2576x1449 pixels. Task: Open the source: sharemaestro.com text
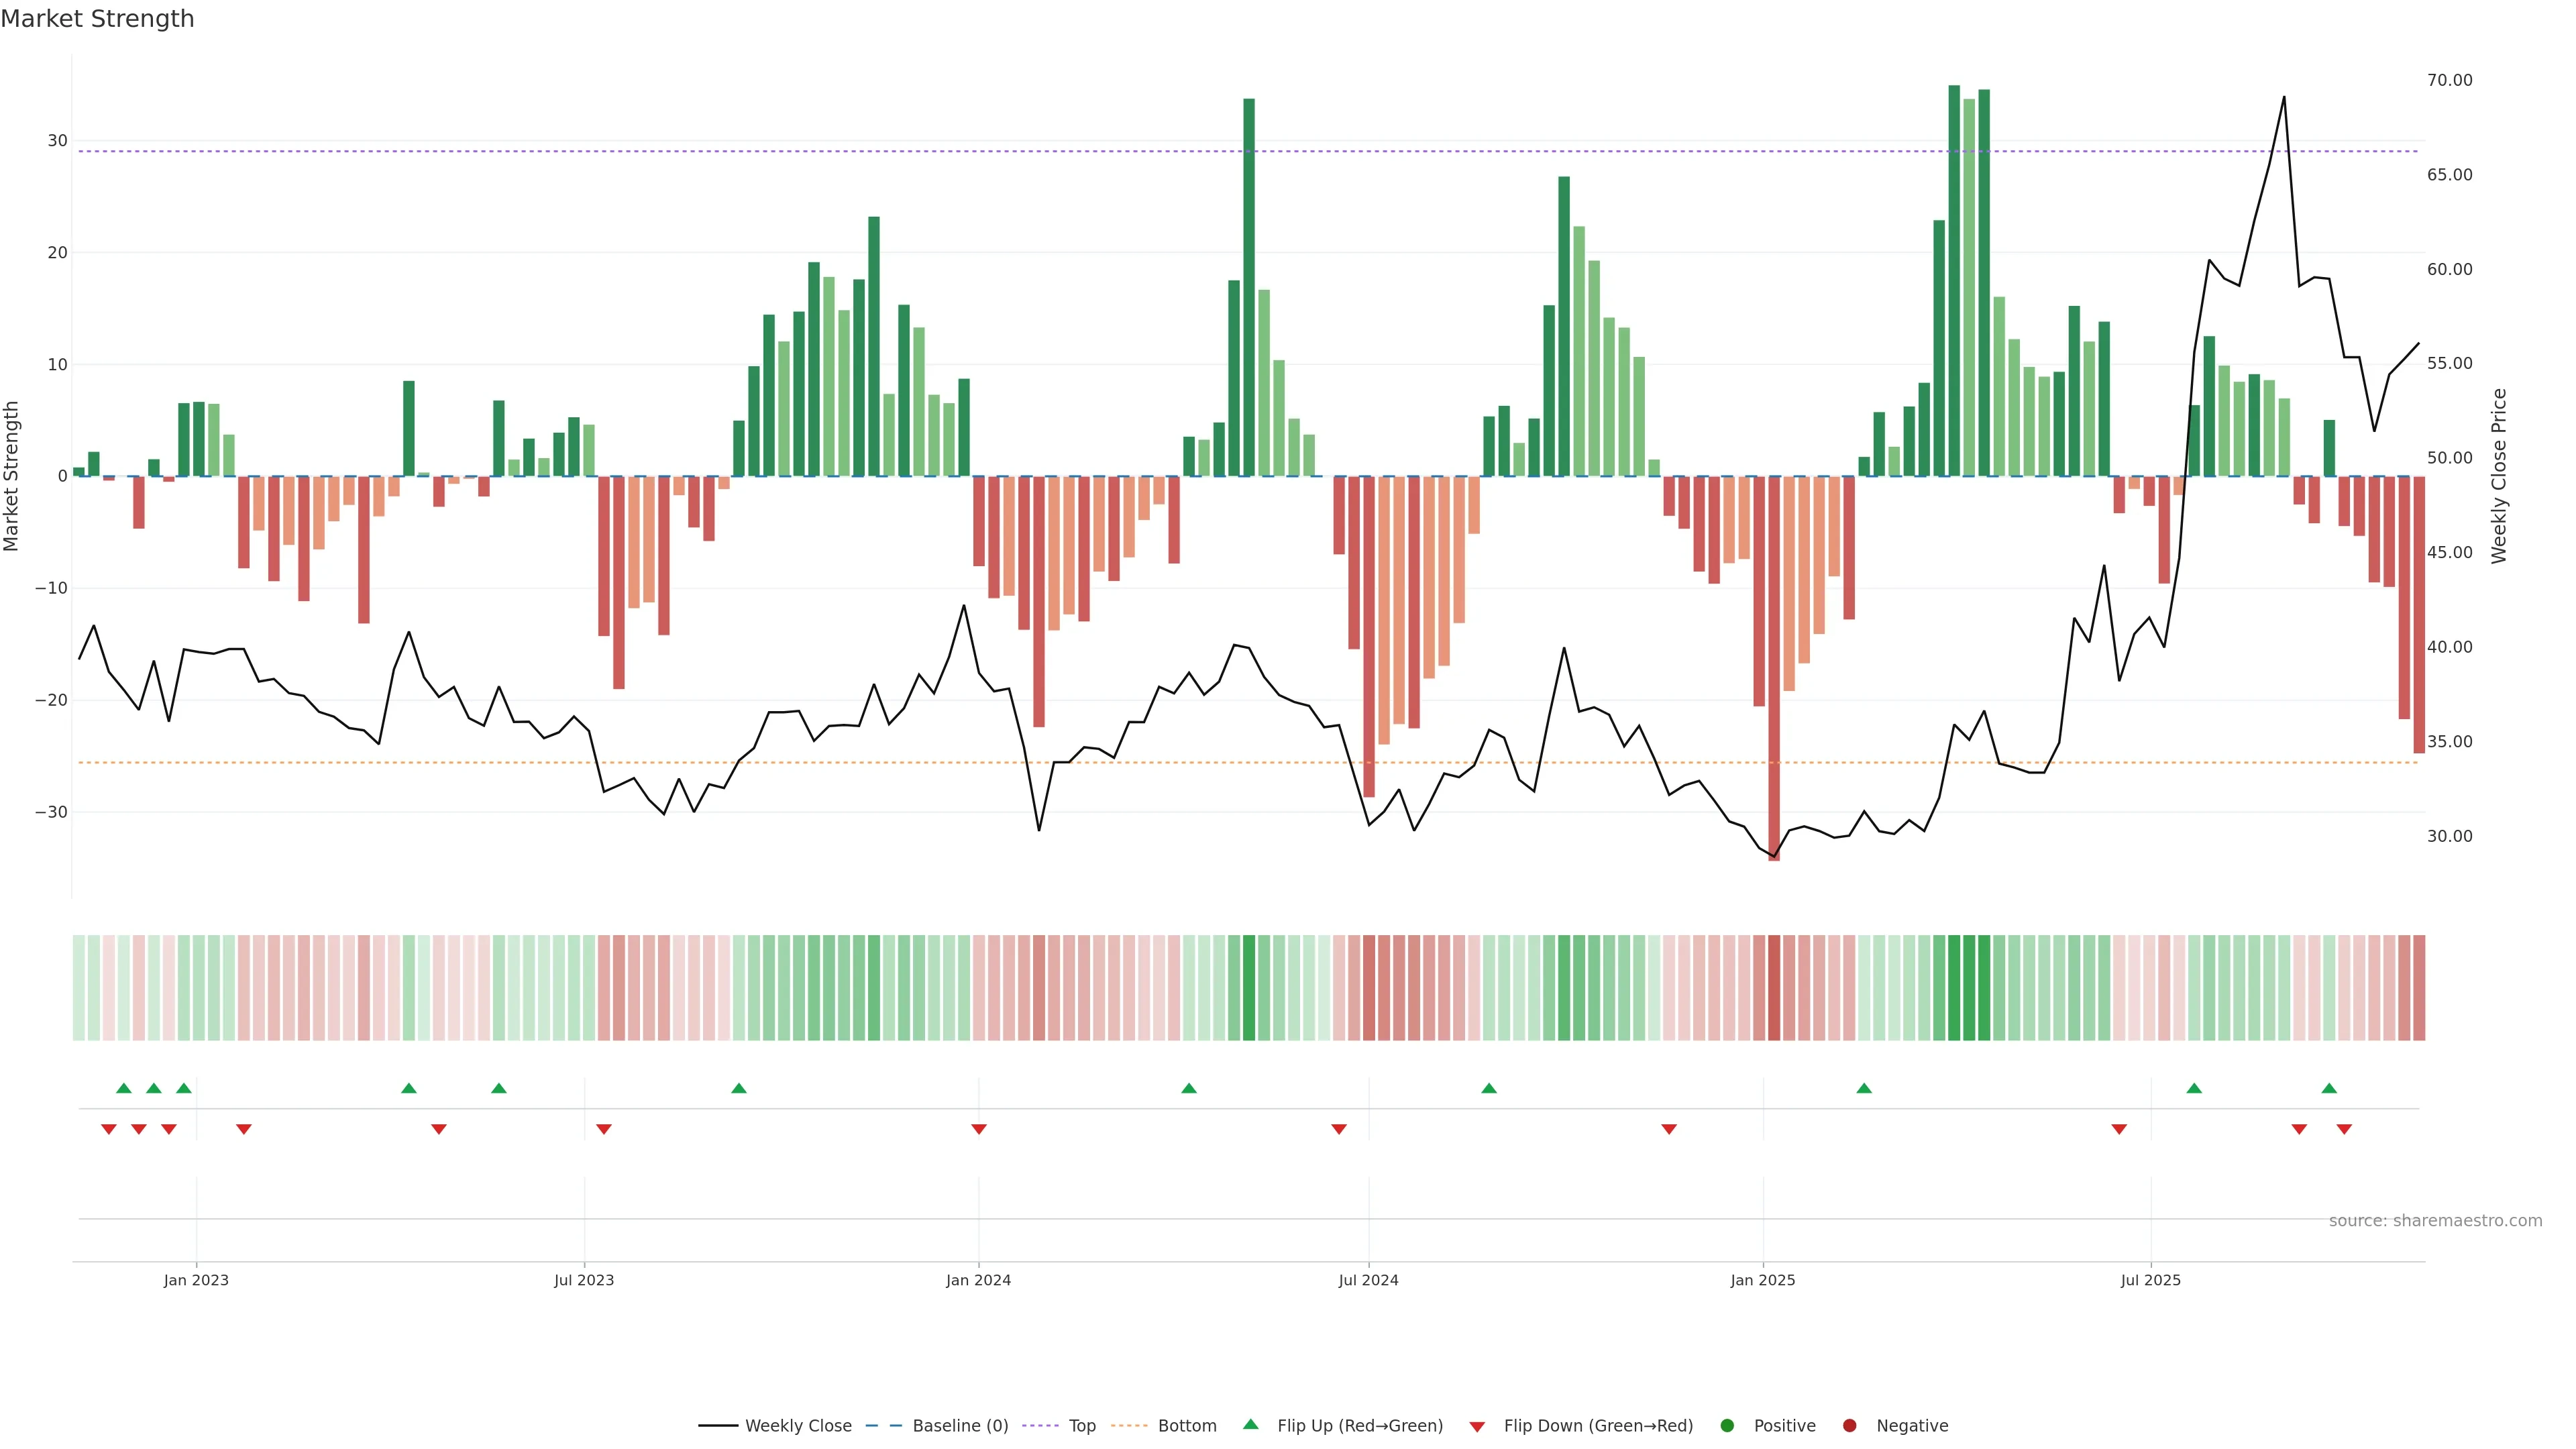2435,1221
